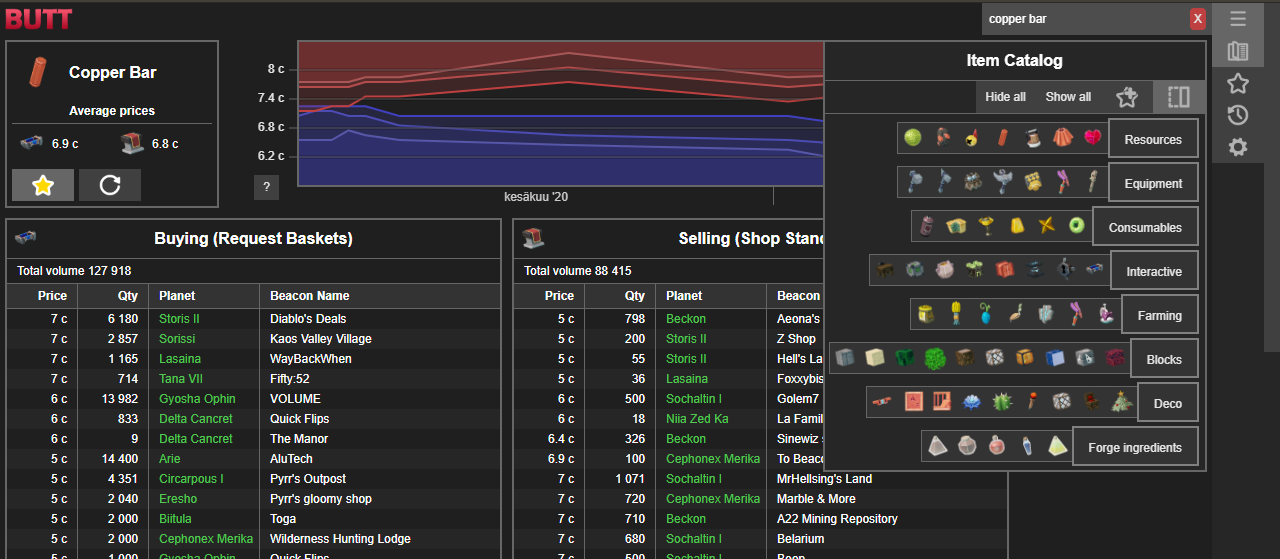Refresh Copper Bar price data
1280x559 pixels.
coord(110,185)
